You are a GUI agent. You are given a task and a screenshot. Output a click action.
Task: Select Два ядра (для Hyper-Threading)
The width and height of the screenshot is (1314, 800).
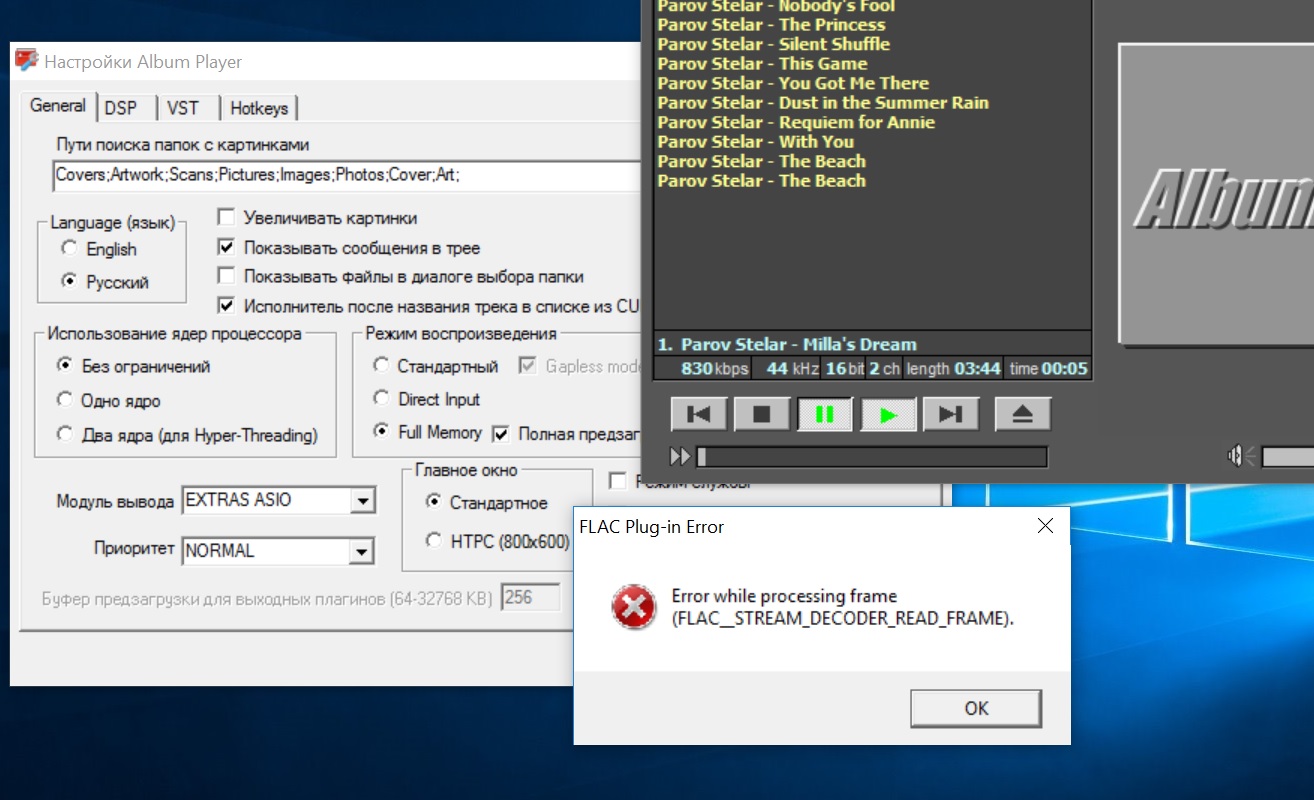pos(187,435)
